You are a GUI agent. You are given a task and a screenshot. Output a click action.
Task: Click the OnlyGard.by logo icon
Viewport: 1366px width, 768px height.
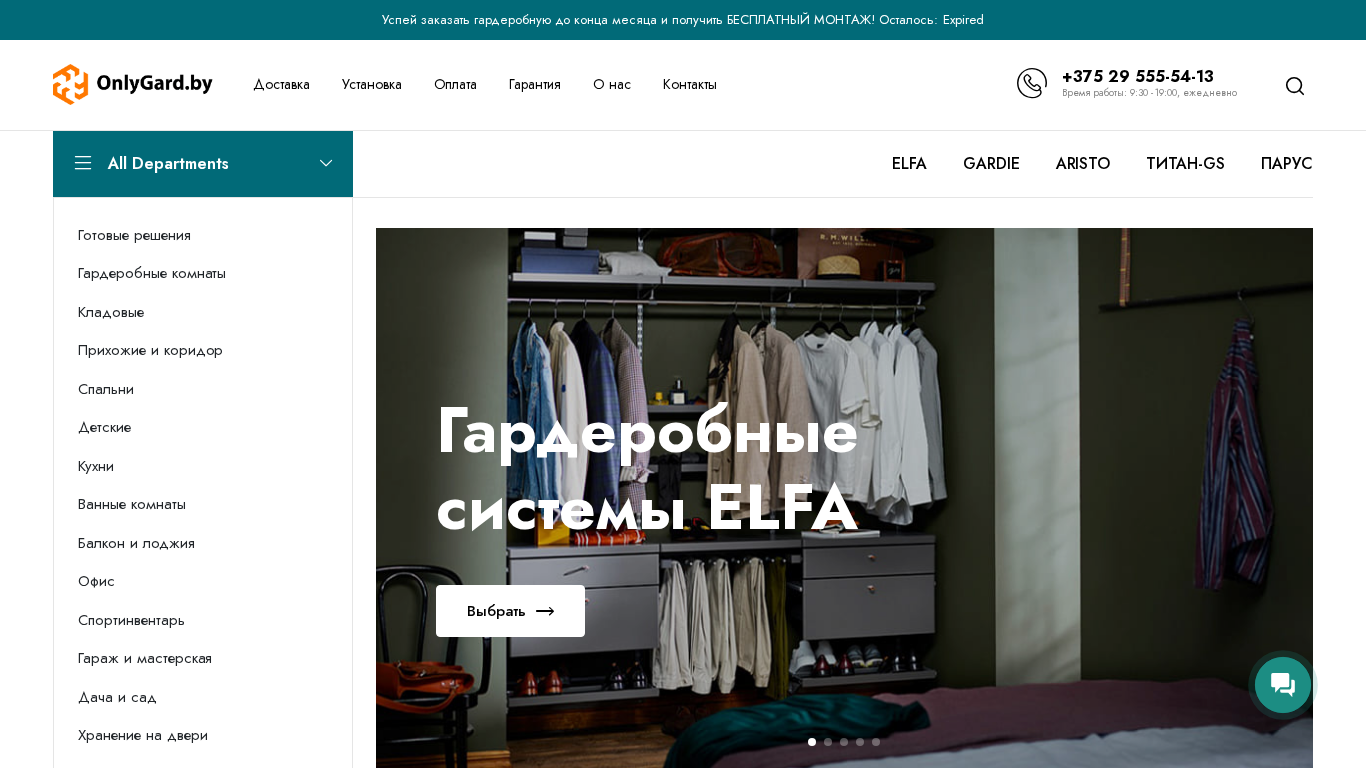tap(71, 84)
